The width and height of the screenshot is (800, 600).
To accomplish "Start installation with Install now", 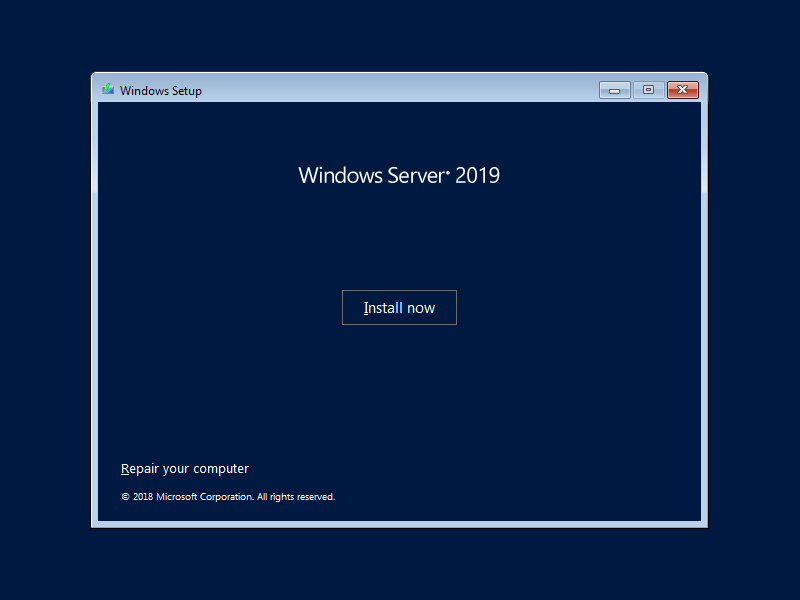I will click(399, 308).
